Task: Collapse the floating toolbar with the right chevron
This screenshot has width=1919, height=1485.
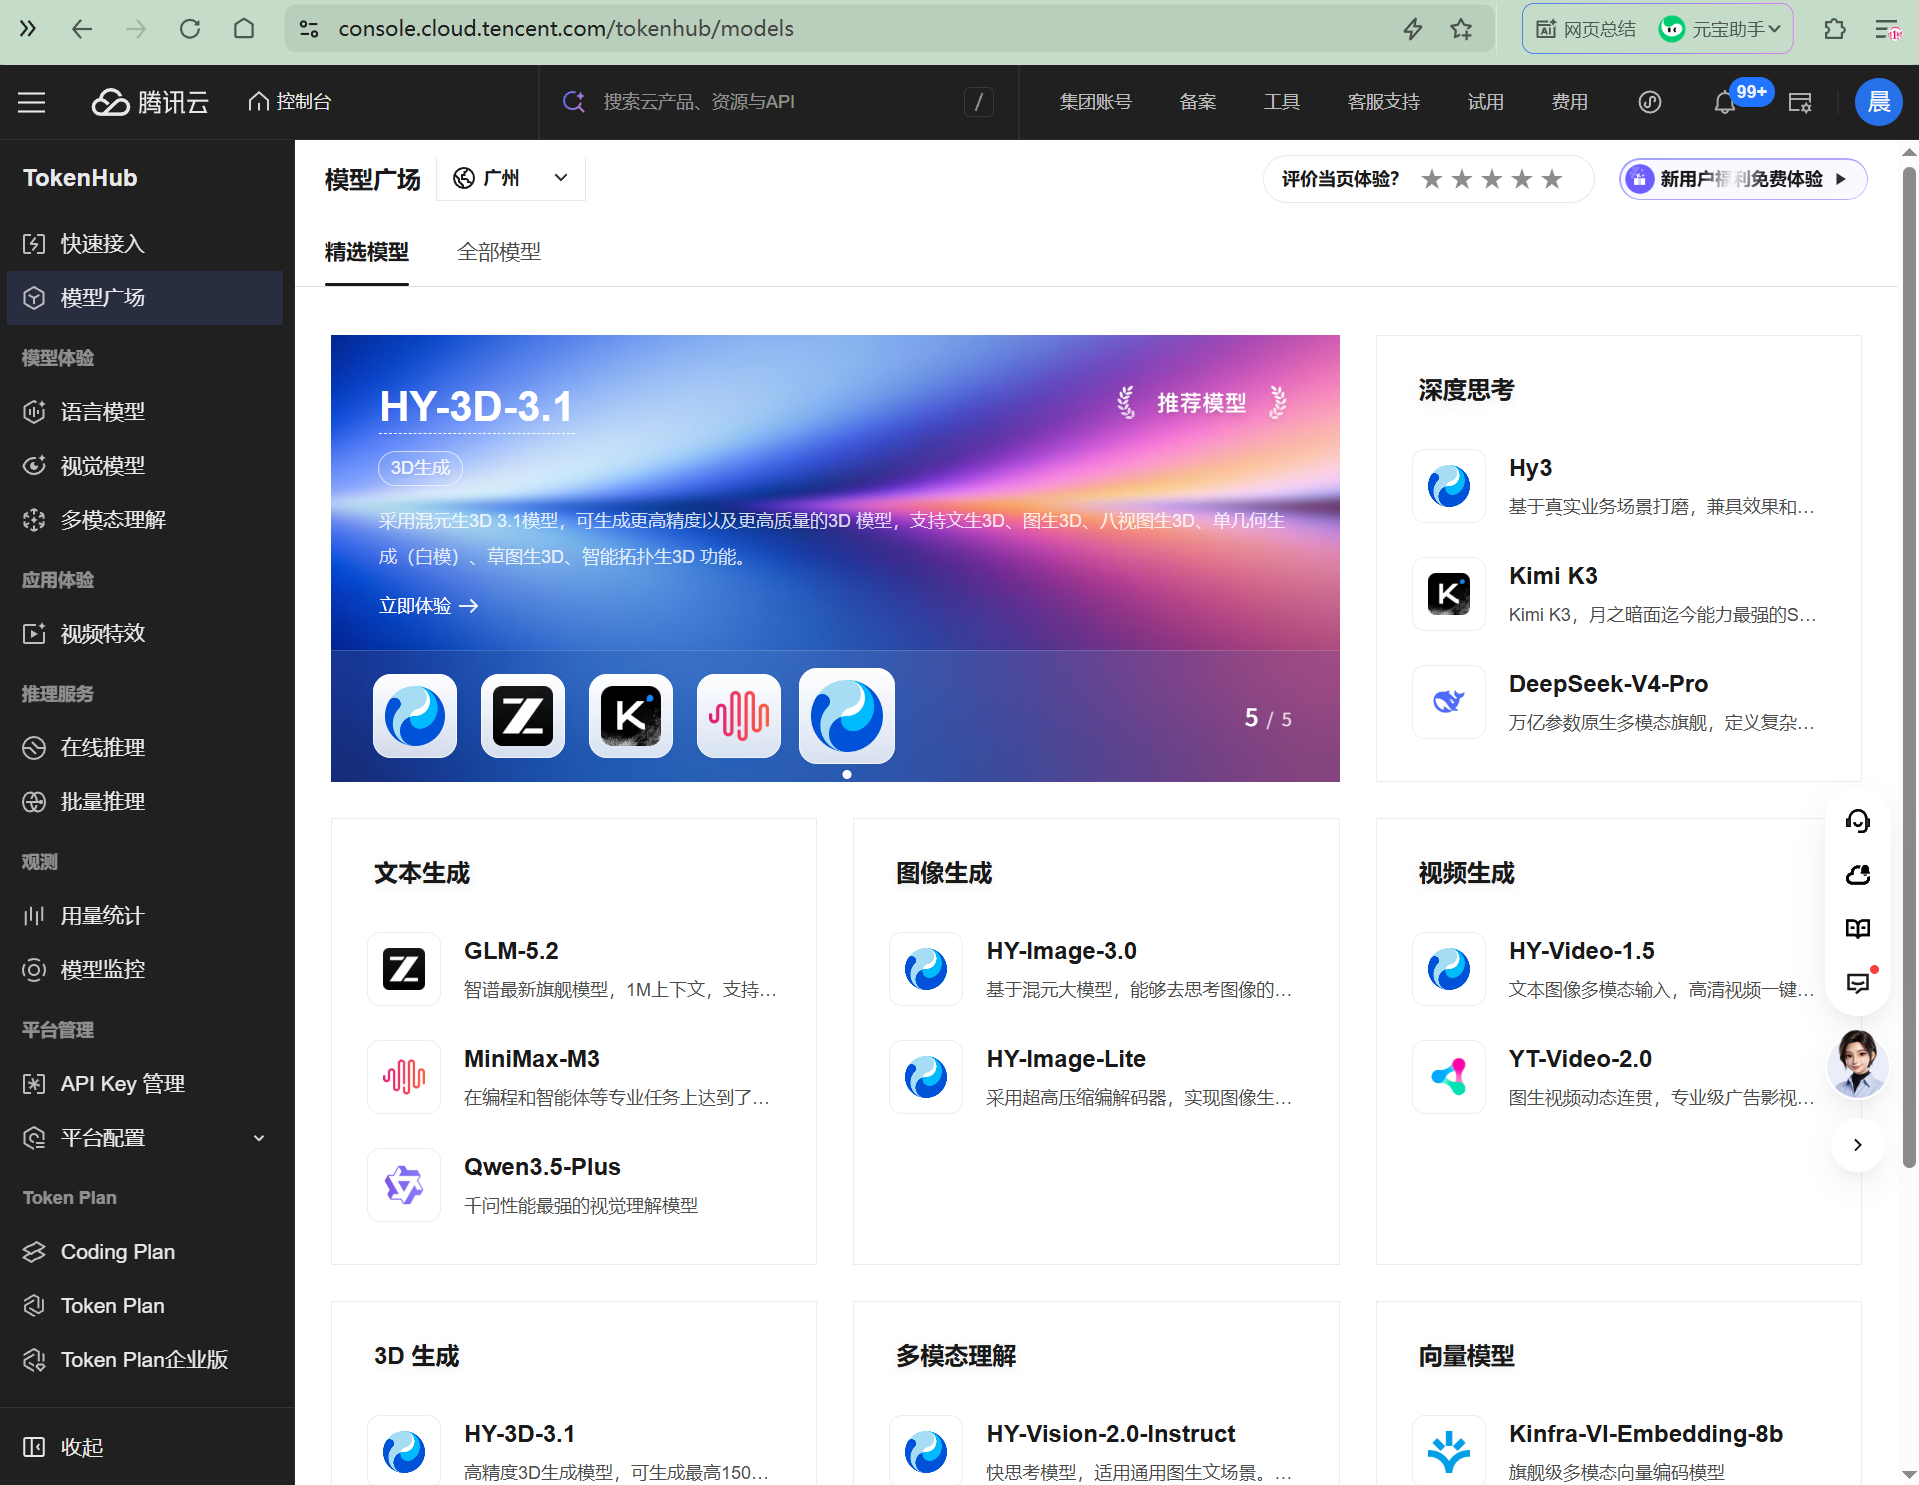Action: (x=1858, y=1145)
